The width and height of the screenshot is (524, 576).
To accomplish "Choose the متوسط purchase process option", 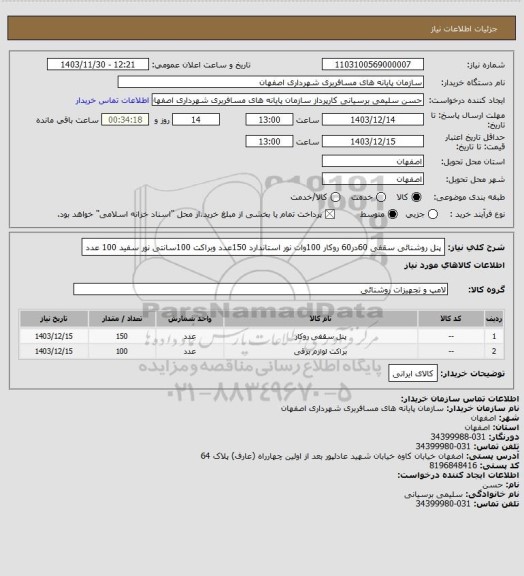I will tap(393, 214).
